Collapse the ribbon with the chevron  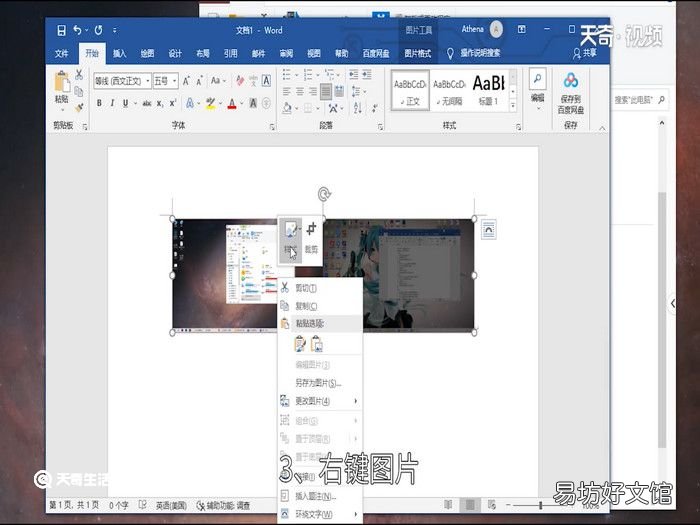pos(602,128)
